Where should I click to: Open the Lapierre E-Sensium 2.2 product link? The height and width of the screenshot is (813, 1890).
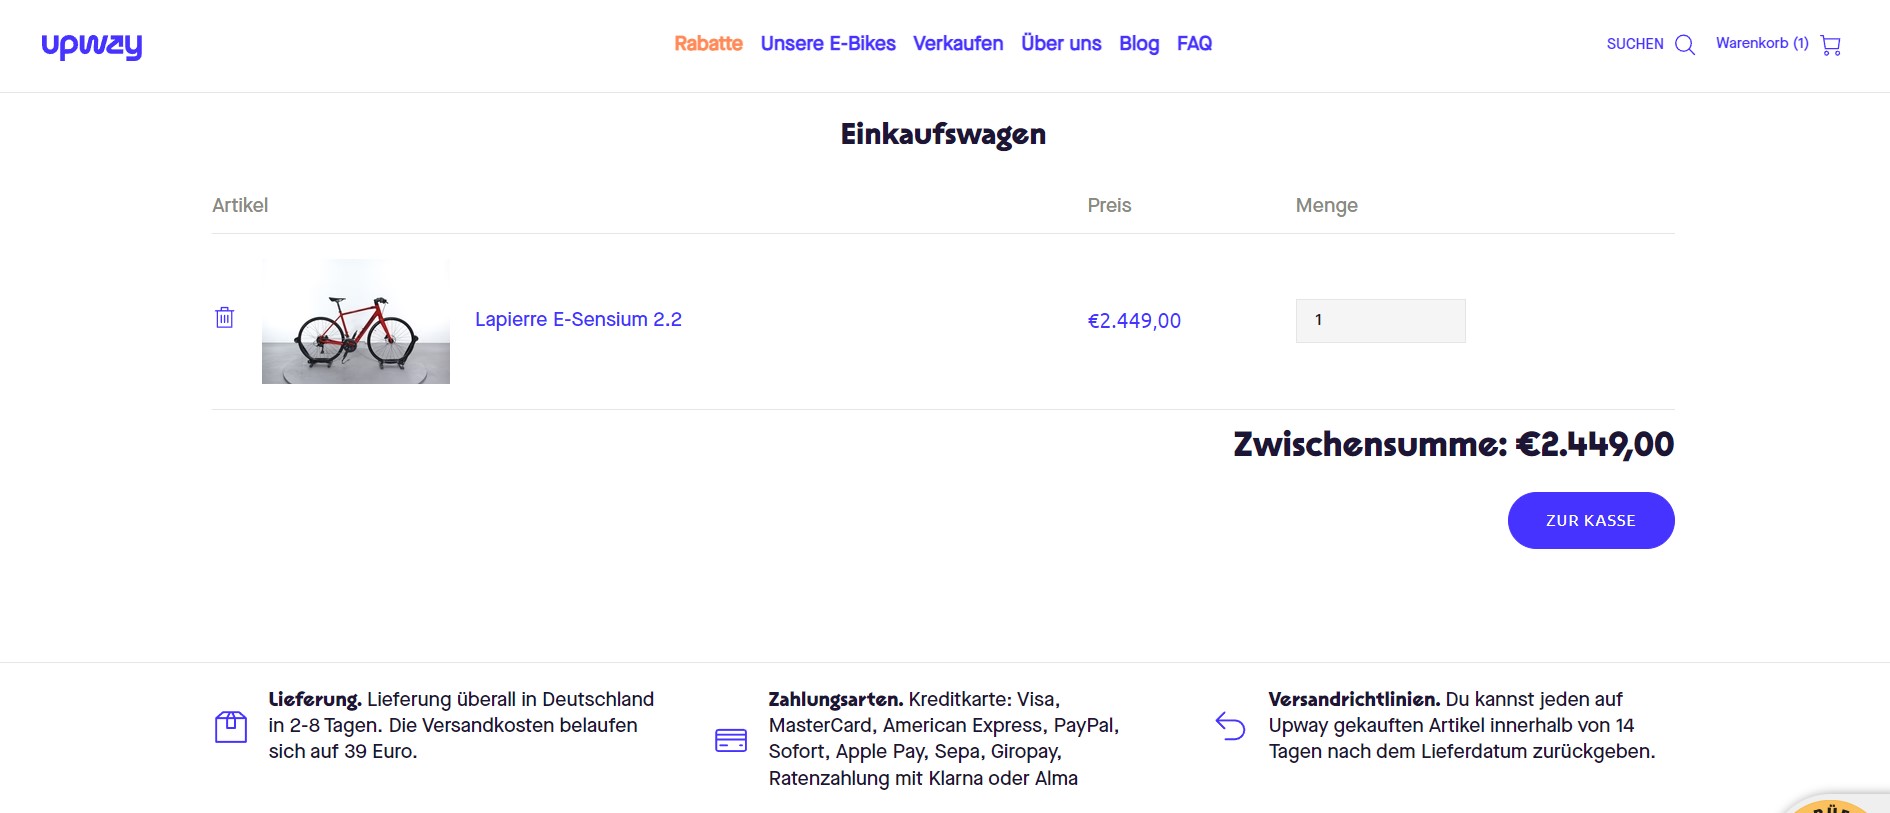click(x=578, y=319)
